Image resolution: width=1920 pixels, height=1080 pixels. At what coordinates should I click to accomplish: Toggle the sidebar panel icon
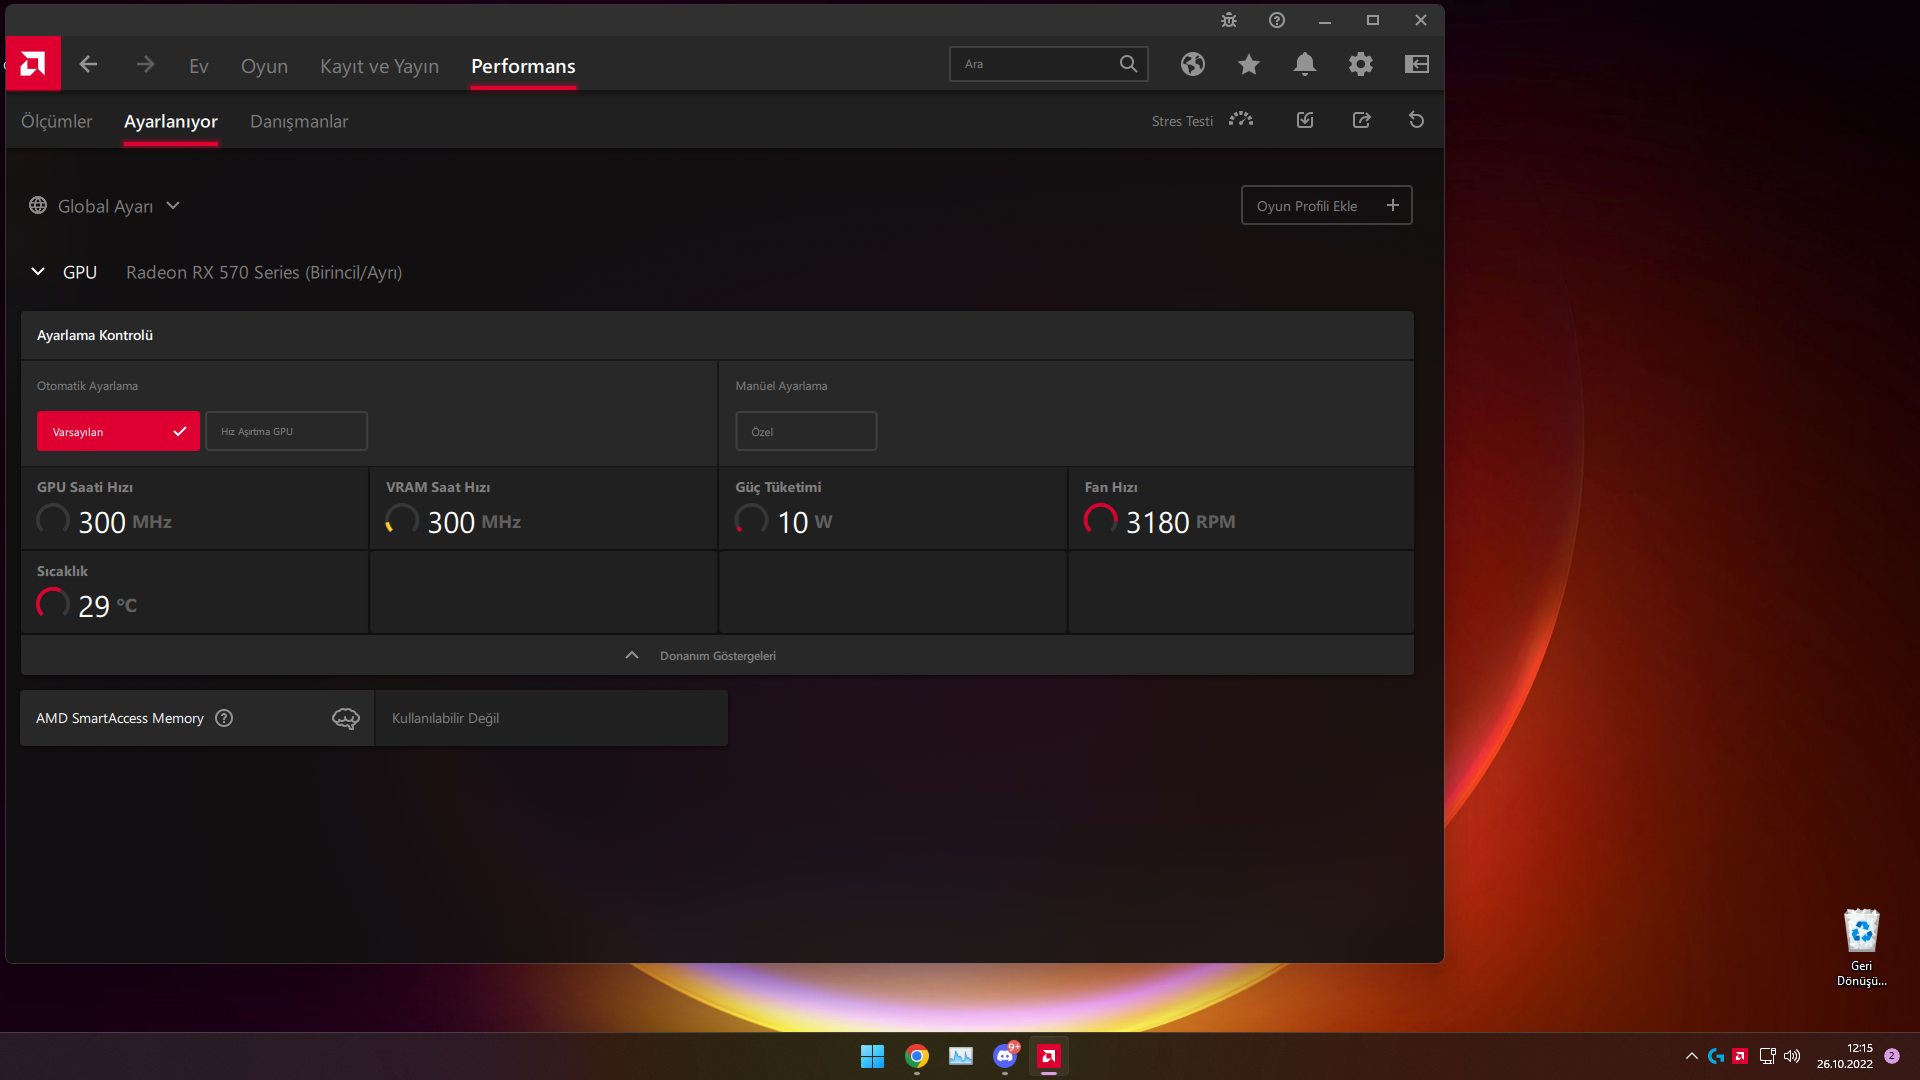[x=1416, y=64]
